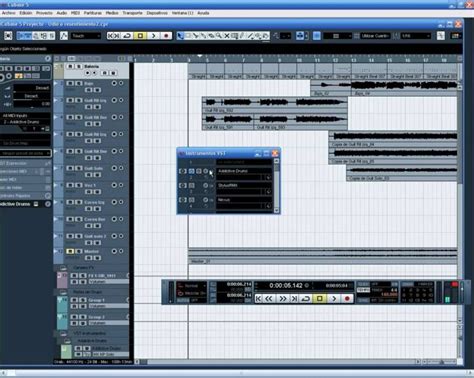
Task: Click the VST Instruments window vertical scrollbar
Action: tap(276, 186)
